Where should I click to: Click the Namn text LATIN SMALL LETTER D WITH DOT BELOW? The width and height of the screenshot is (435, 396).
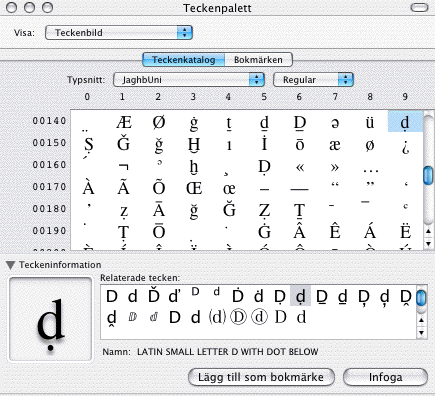(x=228, y=352)
